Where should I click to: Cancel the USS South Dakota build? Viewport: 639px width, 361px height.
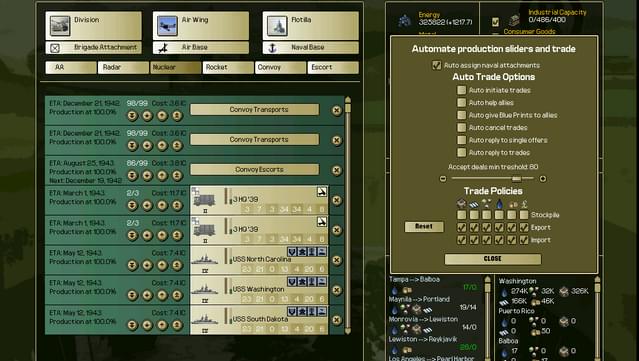pyautogui.click(x=337, y=320)
